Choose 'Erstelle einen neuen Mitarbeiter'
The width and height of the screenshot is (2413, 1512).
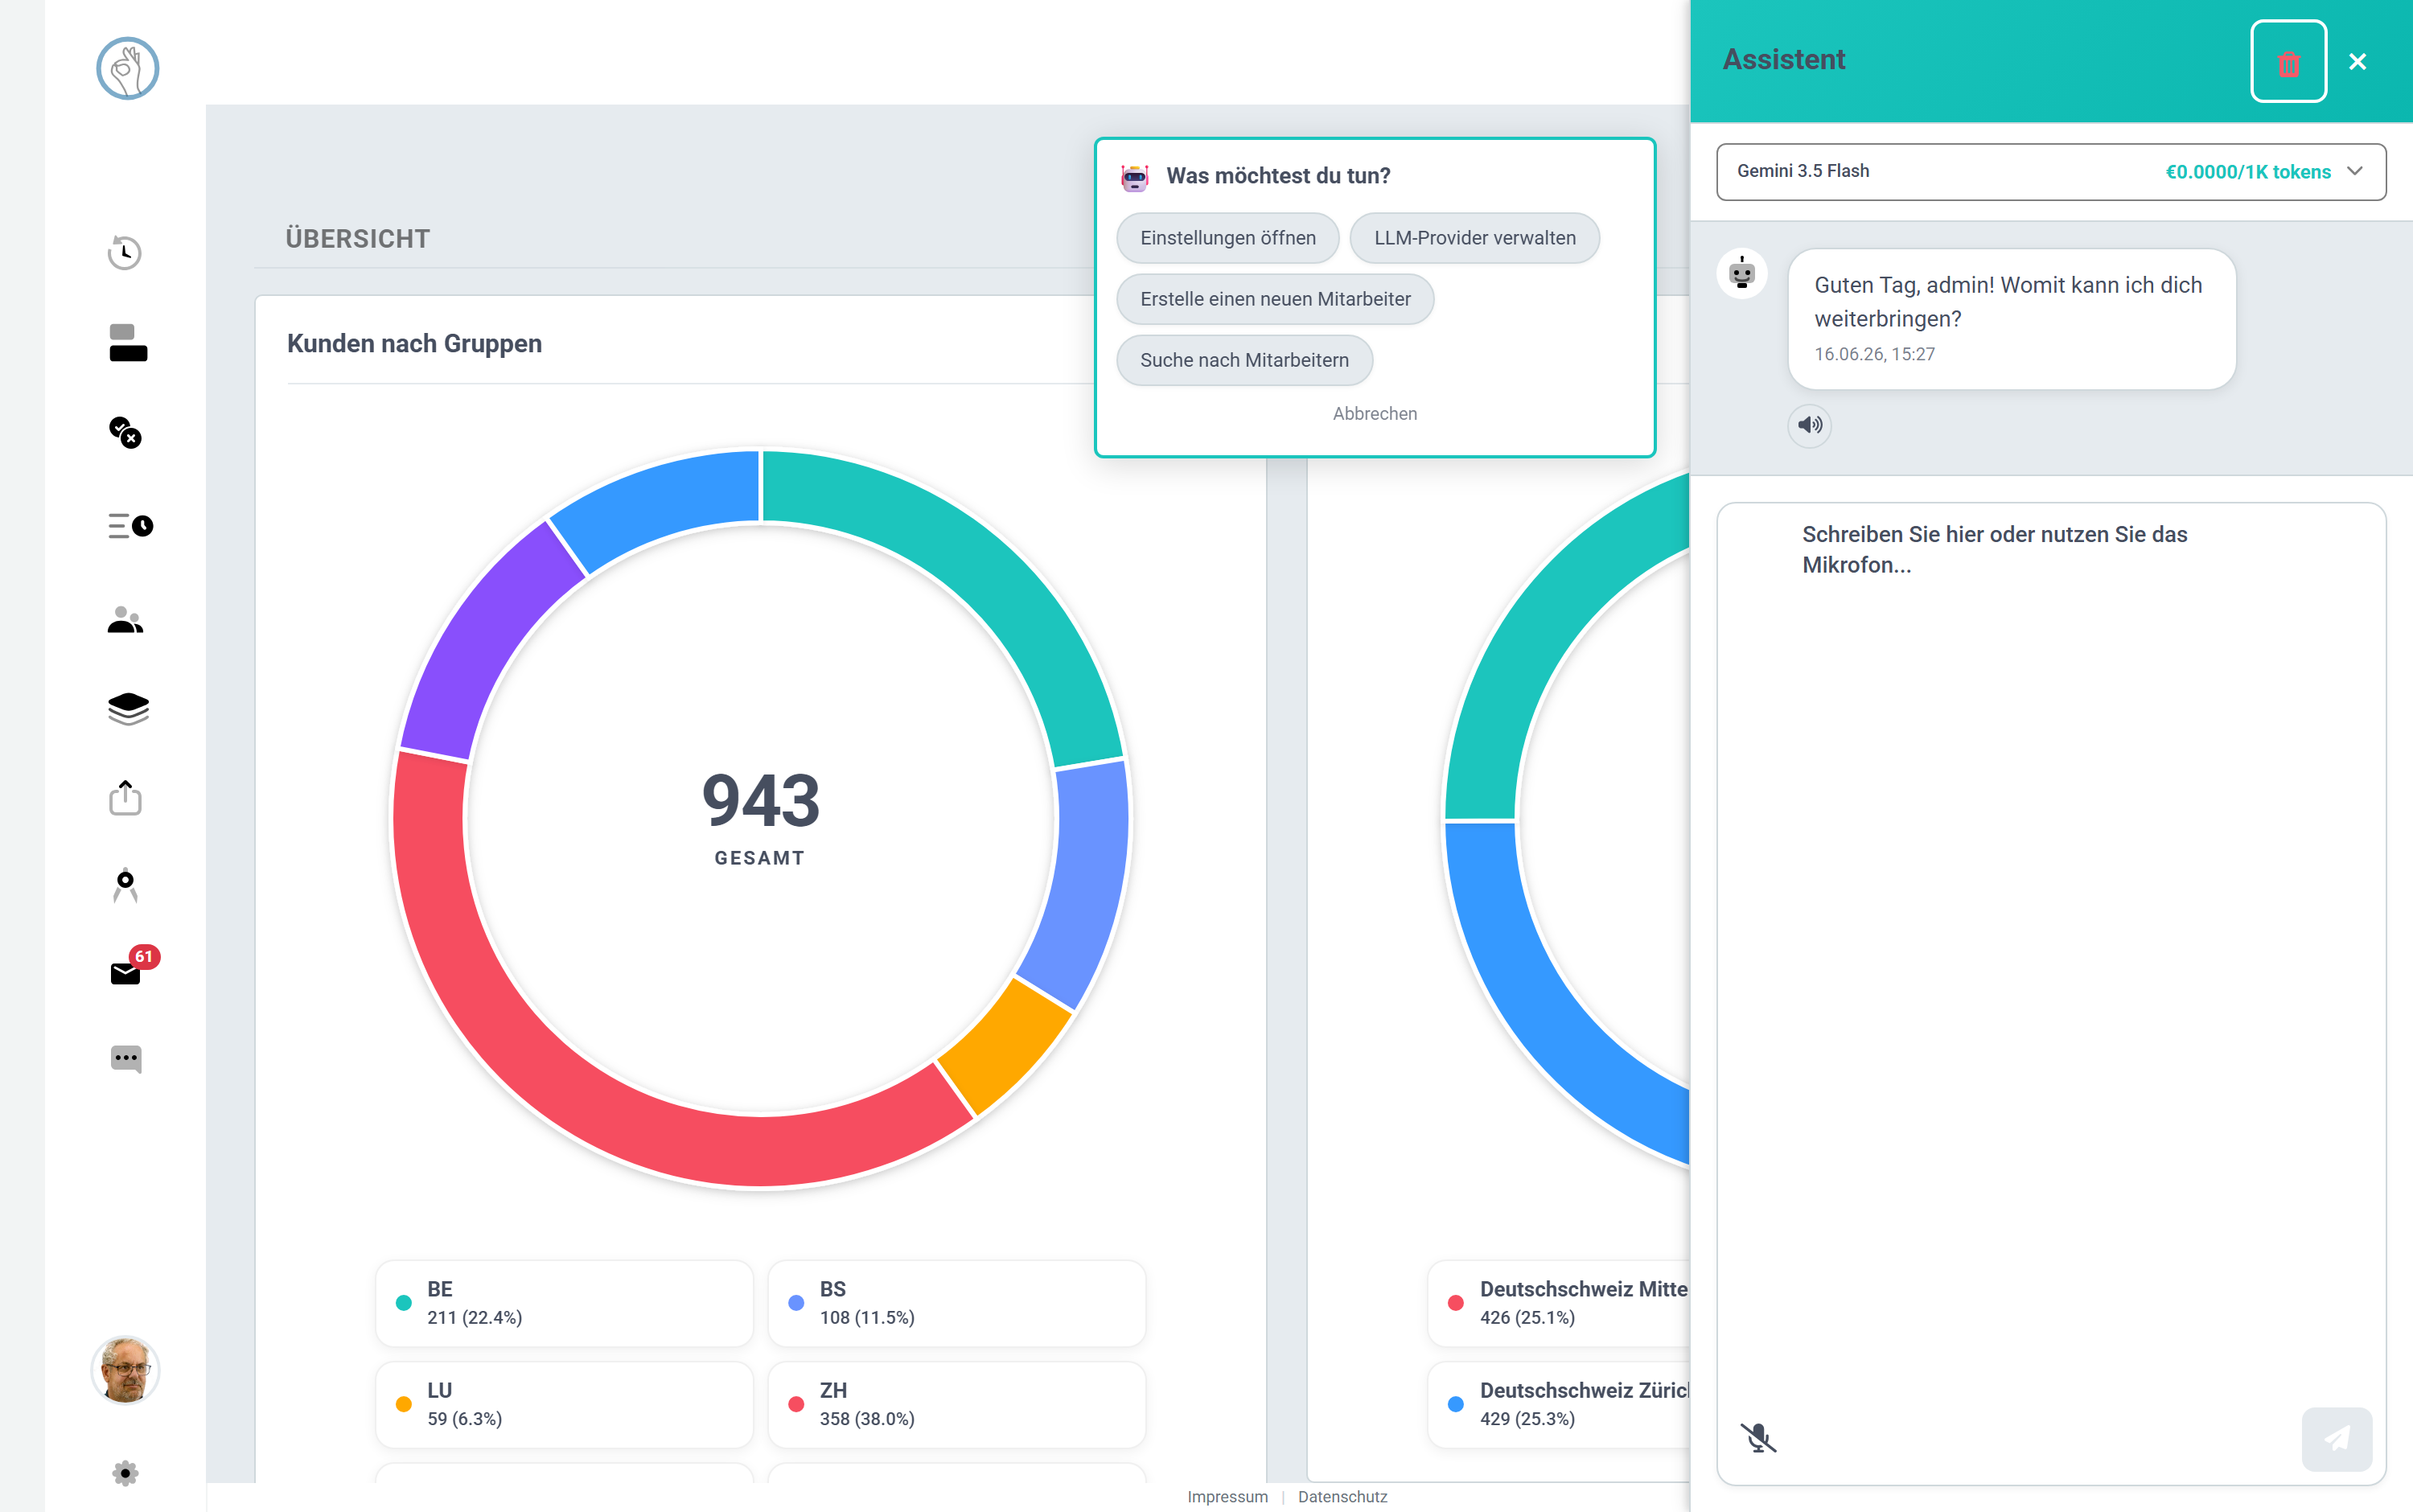1275,299
